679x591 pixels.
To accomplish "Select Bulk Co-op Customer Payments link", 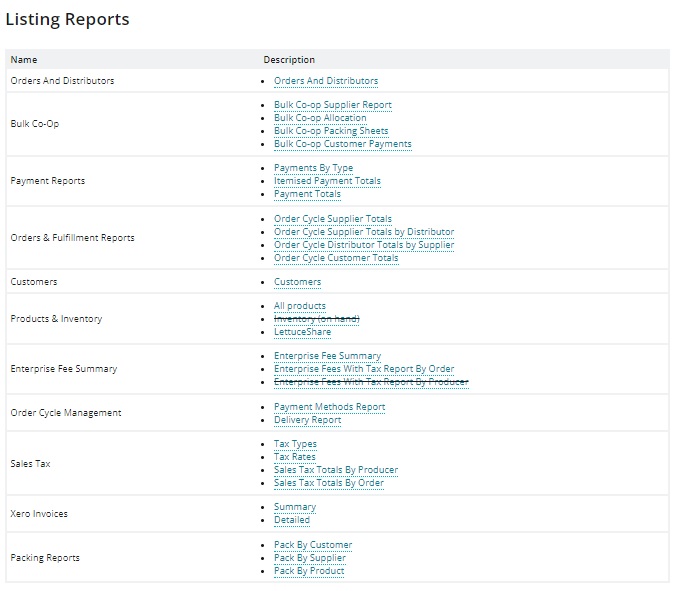I will (342, 144).
